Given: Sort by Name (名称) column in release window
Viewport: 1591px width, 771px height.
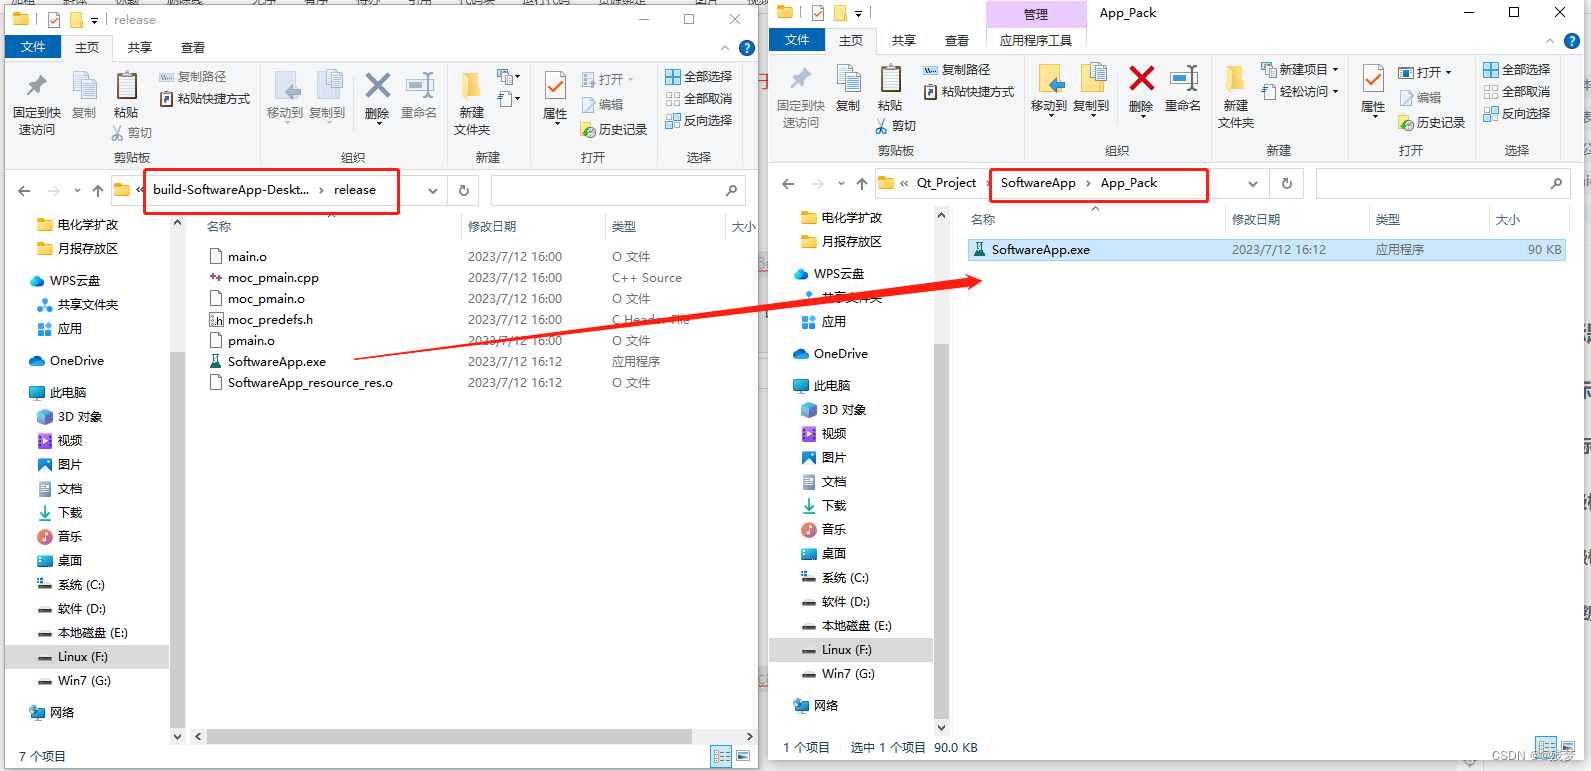Looking at the screenshot, I should click(219, 227).
